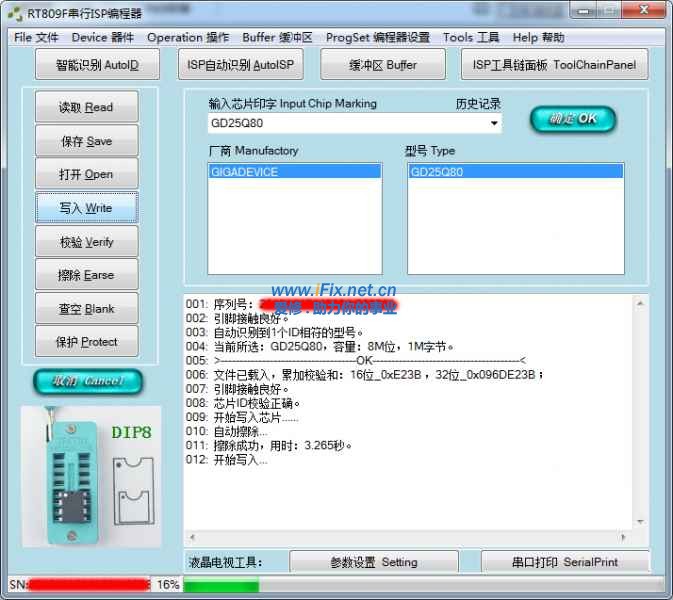Click the log panel vertical scrollbar down arrow
The image size is (673, 600).
[x=639, y=521]
